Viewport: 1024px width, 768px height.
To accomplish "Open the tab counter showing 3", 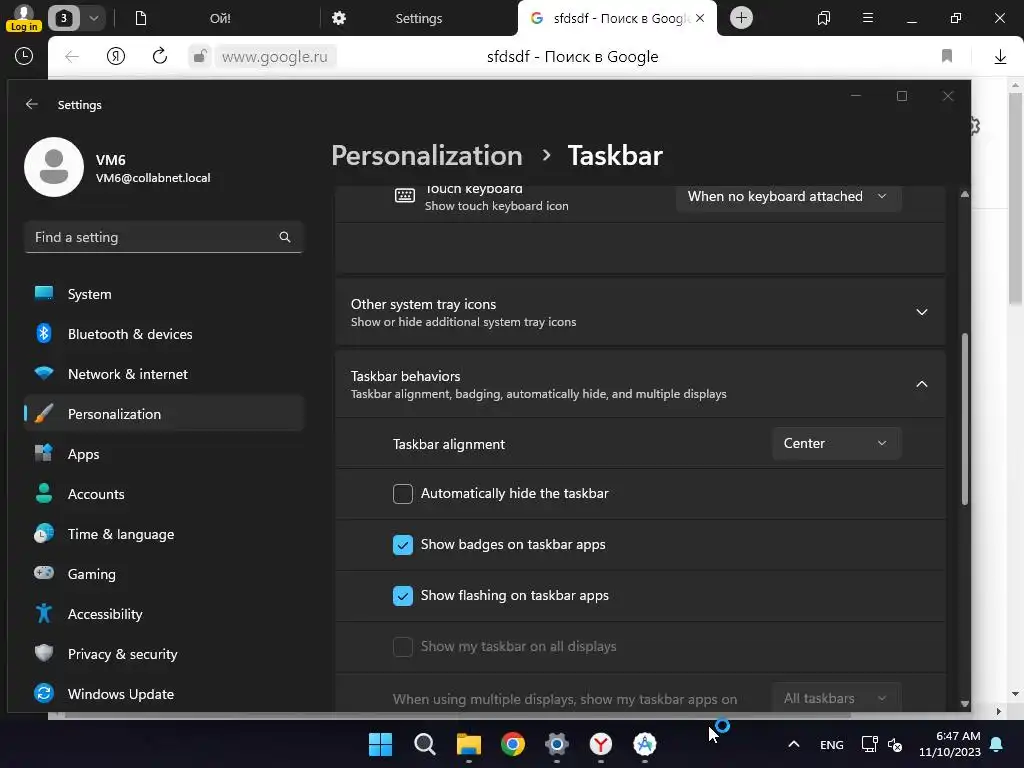I will pyautogui.click(x=63, y=18).
